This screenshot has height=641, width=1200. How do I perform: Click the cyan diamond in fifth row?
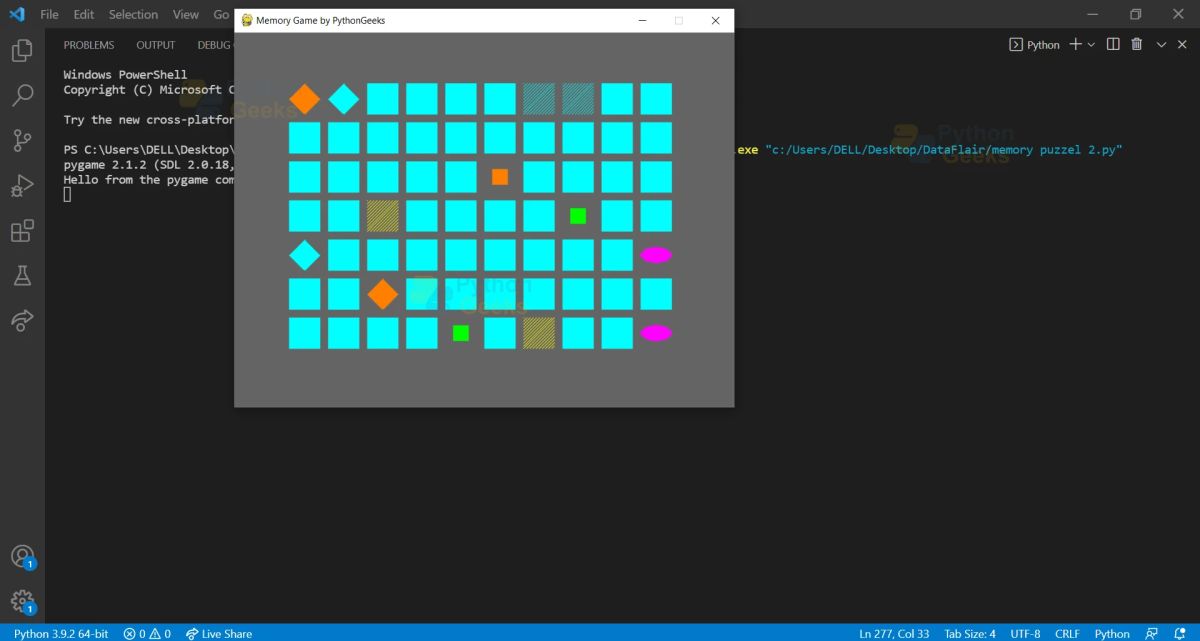click(305, 255)
